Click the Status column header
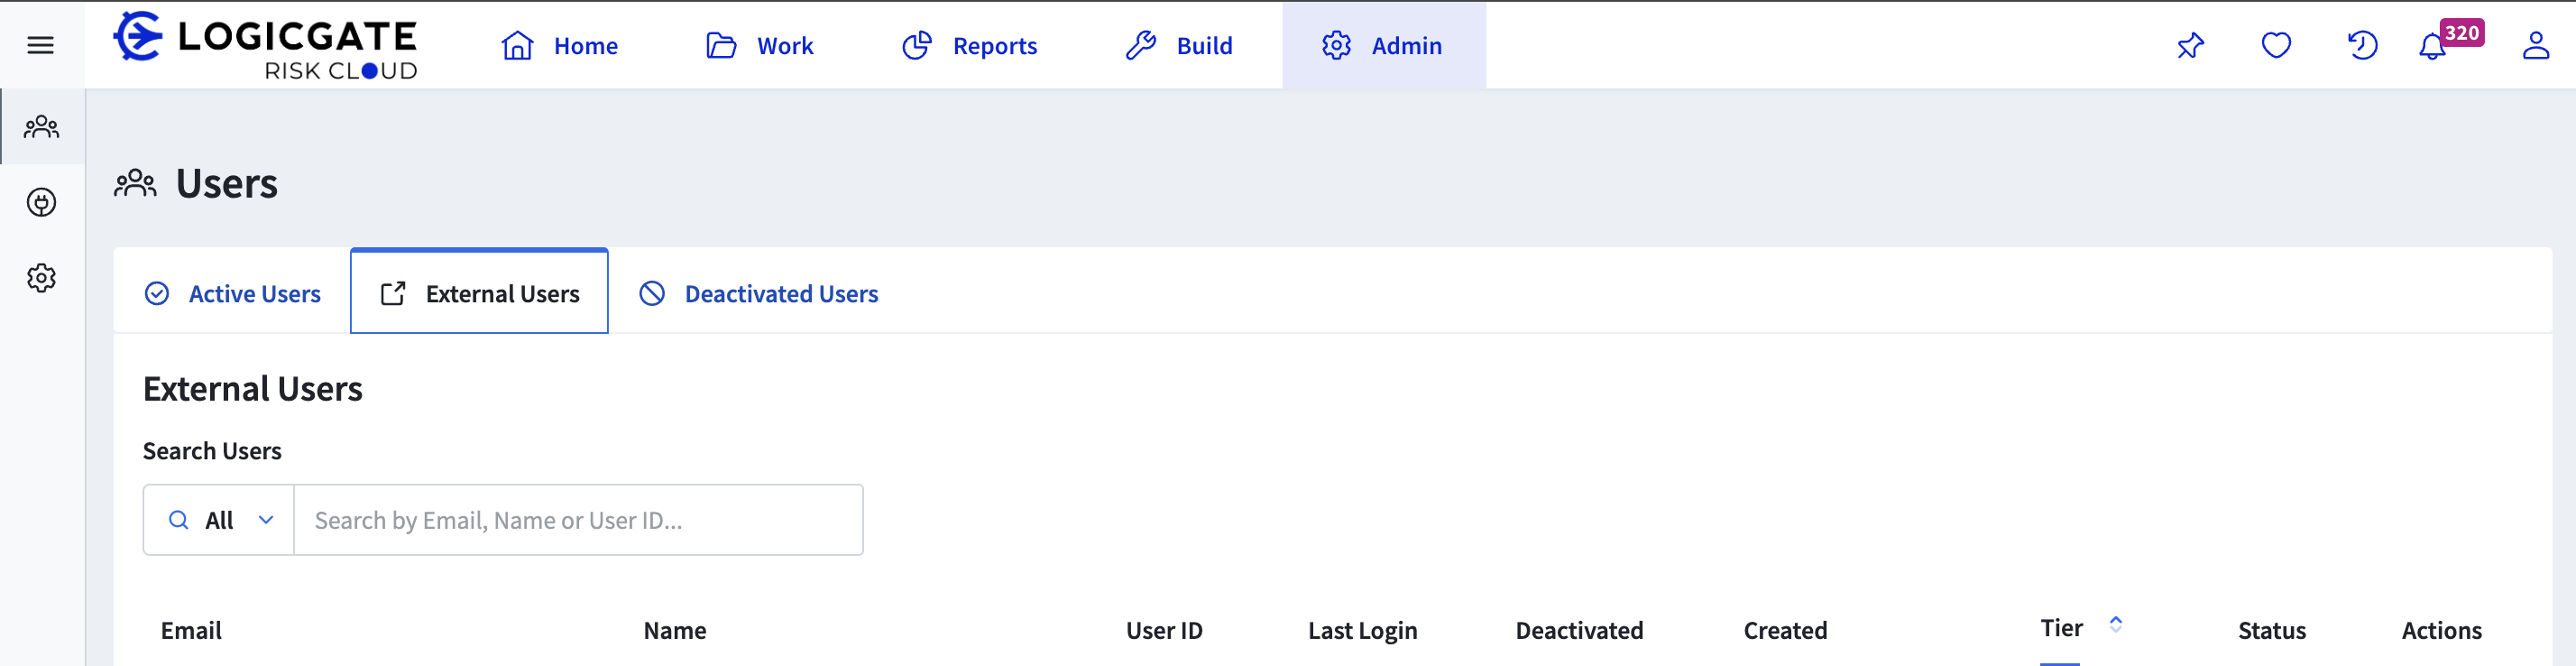2576x666 pixels. pos(2271,630)
